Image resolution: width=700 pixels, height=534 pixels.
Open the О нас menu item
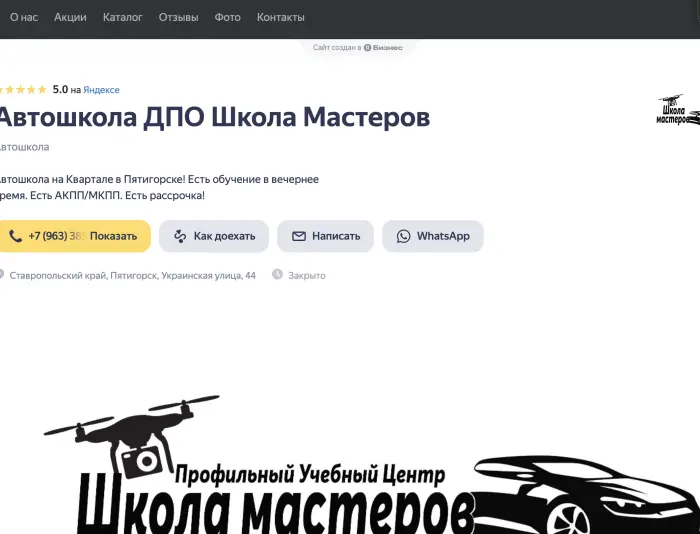point(24,18)
